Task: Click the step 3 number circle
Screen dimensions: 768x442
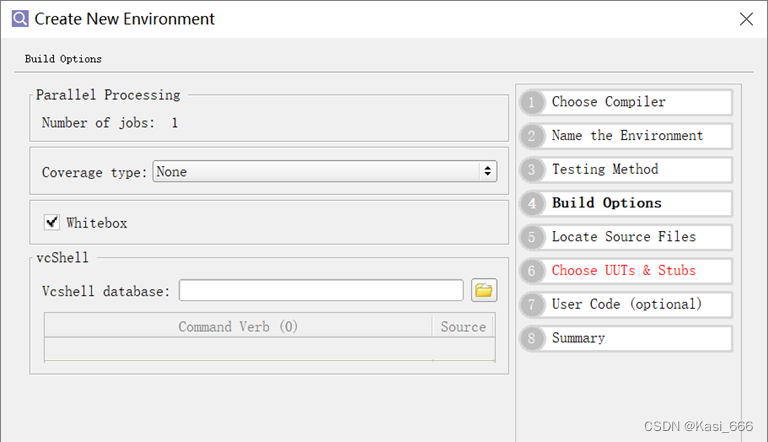Action: [533, 170]
